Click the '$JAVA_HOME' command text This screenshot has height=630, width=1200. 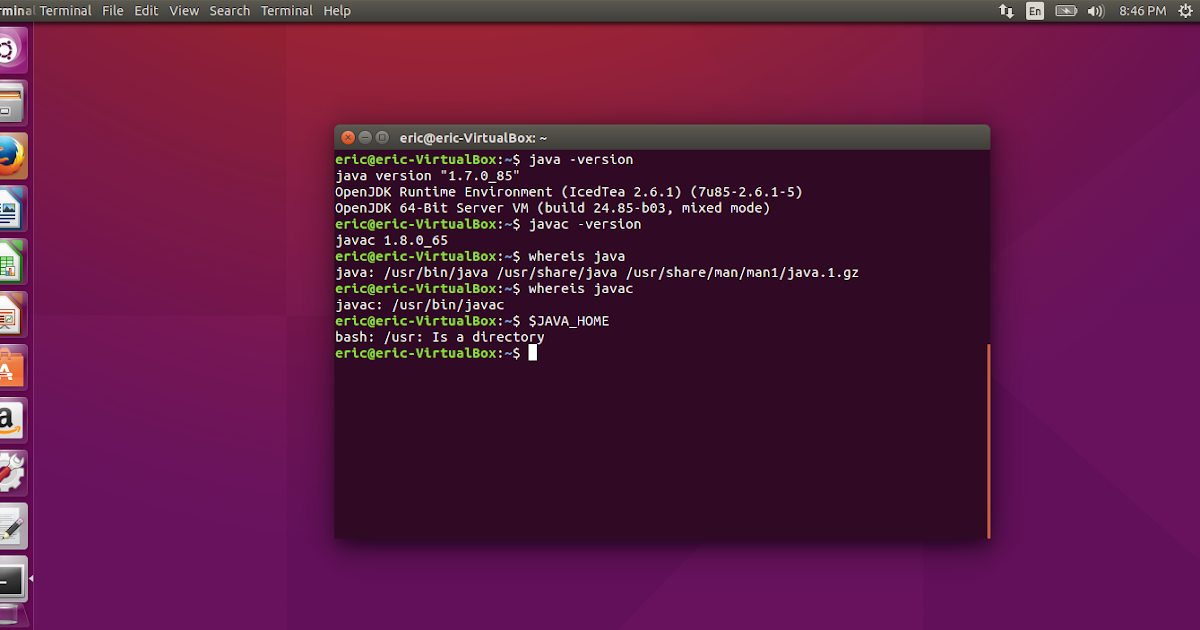point(569,321)
